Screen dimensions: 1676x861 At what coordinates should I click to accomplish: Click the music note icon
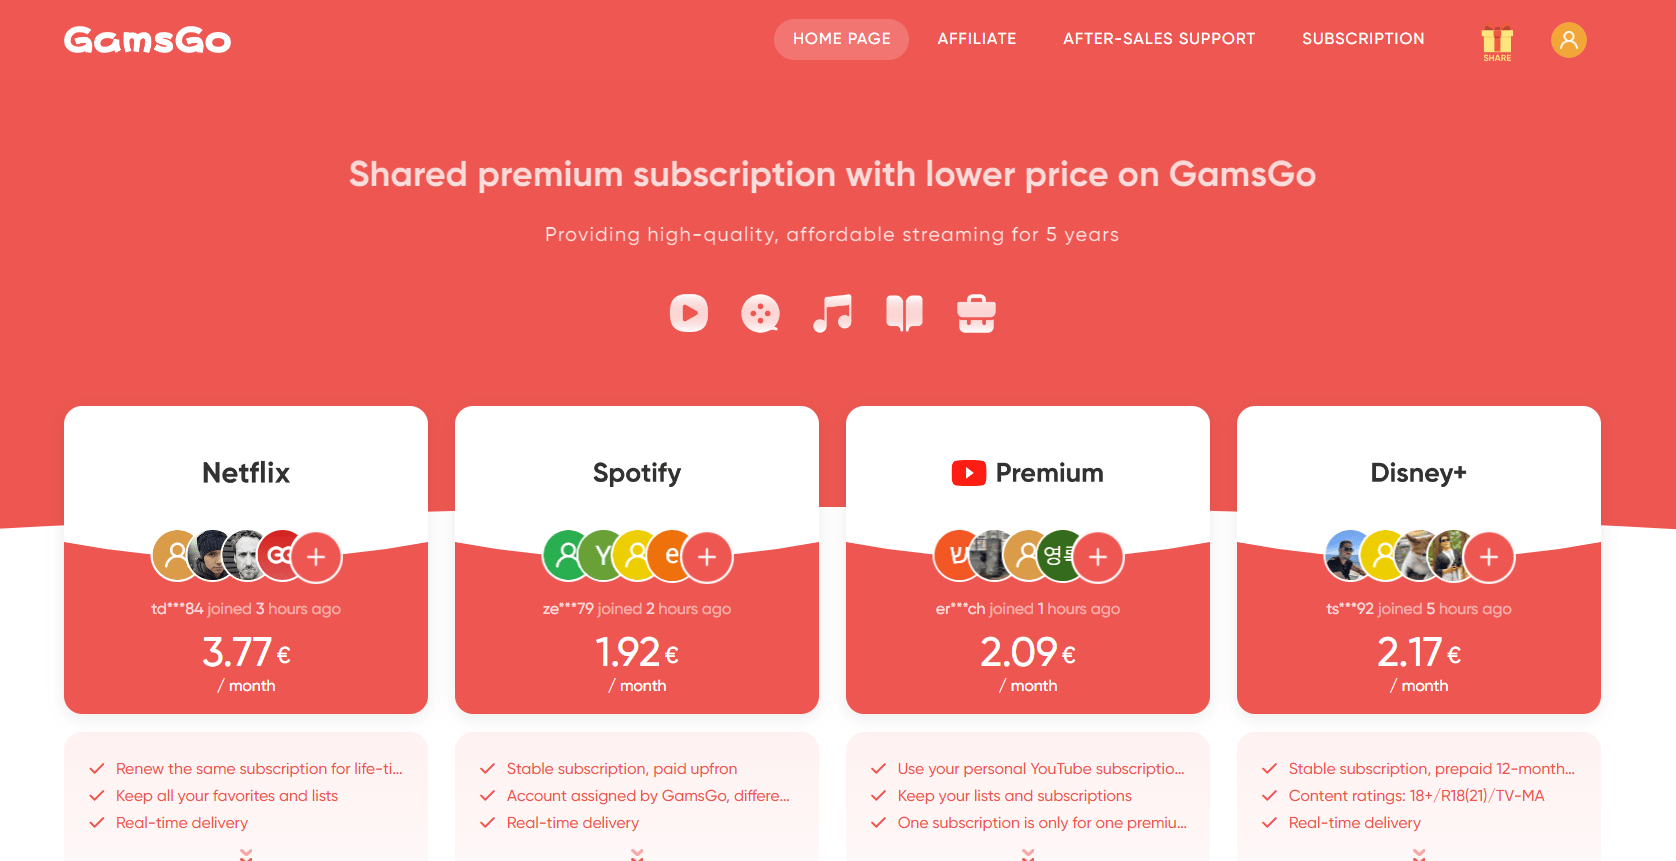[x=832, y=312]
